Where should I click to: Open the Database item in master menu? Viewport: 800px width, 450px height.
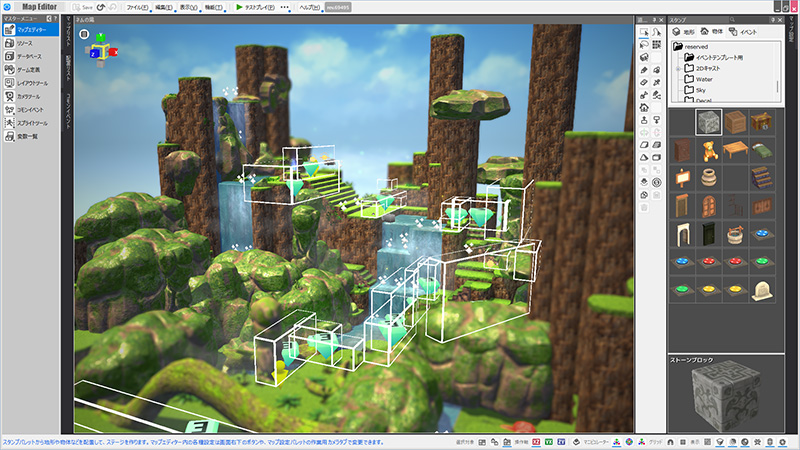pos(28,57)
